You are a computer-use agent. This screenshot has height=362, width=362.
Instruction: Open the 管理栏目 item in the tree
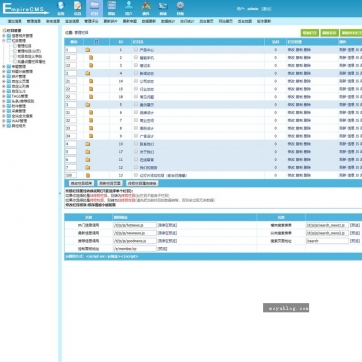click(25, 46)
